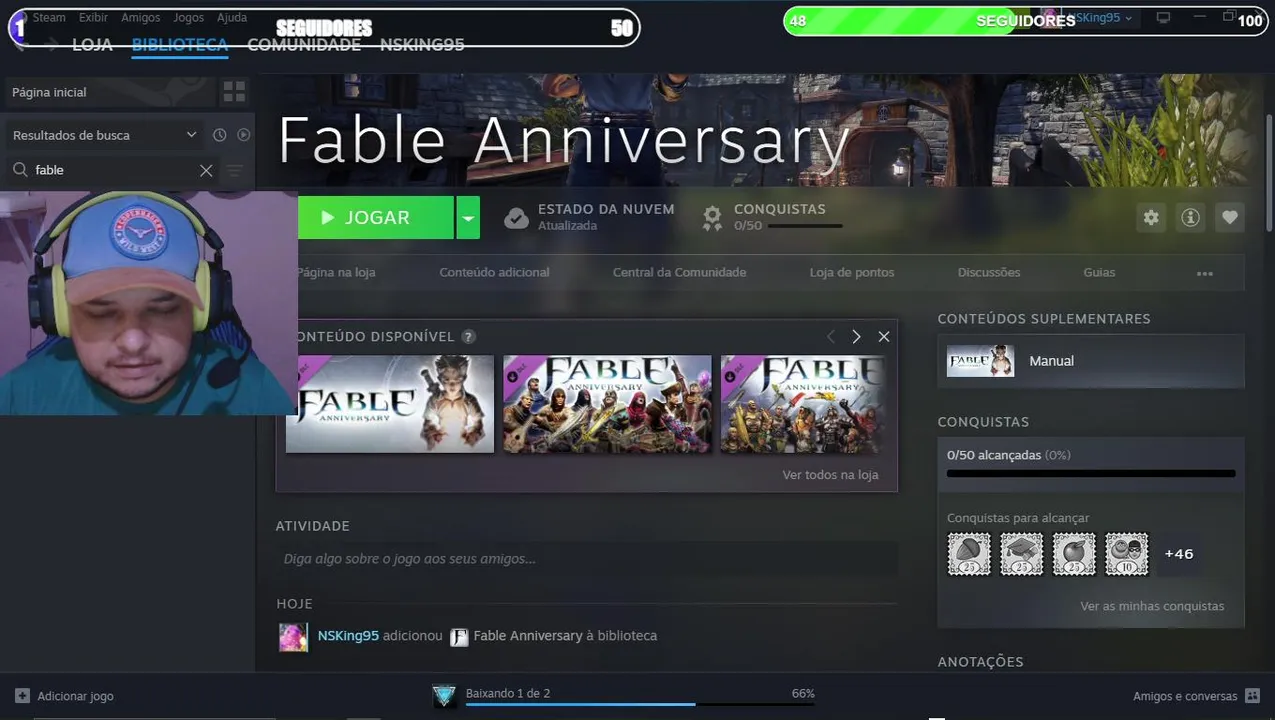
Task: Open the Big Picture mode monitor icon
Action: (1163, 18)
